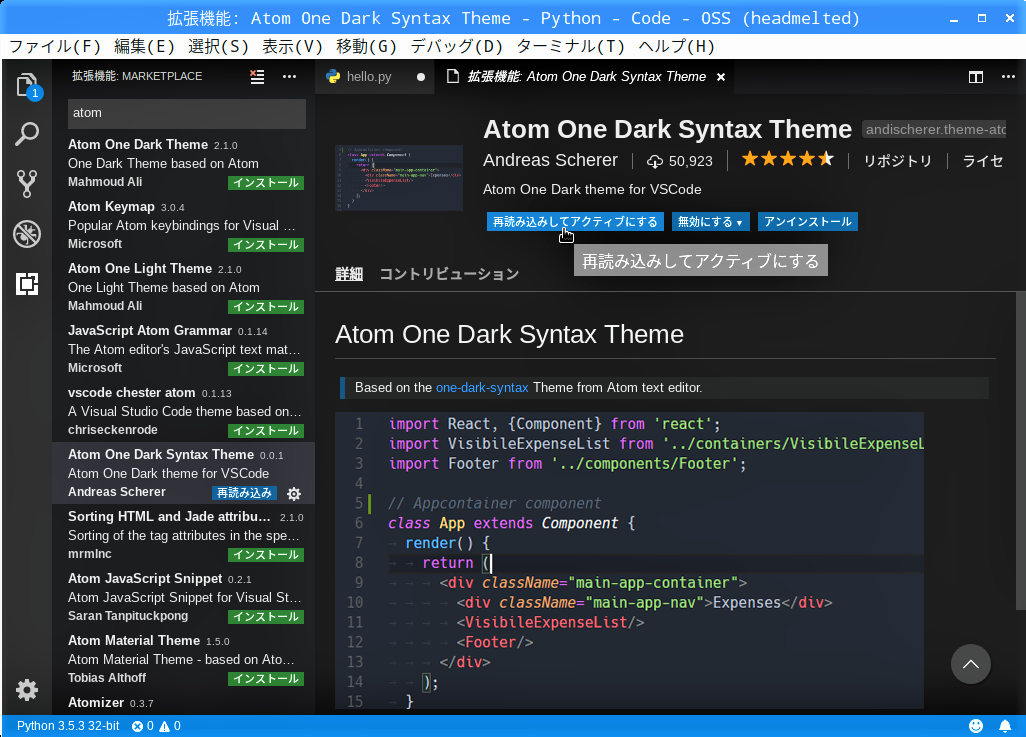Open the Source Control view icon

pyautogui.click(x=27, y=184)
